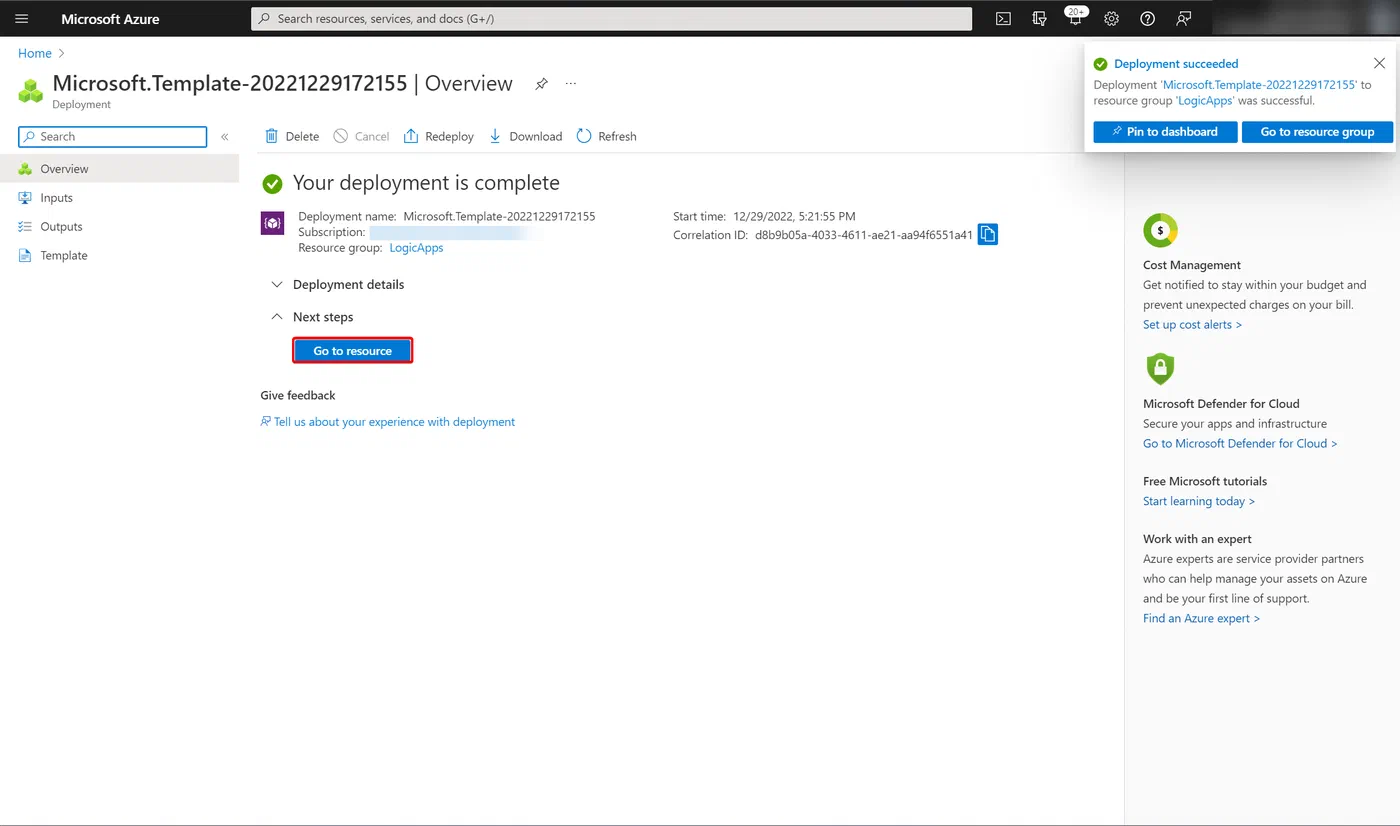
Task: Open portal Settings gear icon
Action: pos(1111,19)
